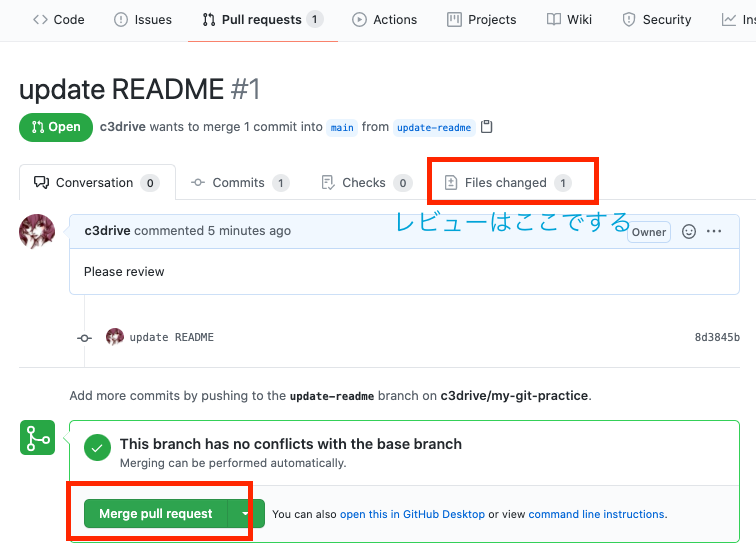This screenshot has height=556, width=756.
Task: Open the Security tab
Action: click(x=656, y=20)
